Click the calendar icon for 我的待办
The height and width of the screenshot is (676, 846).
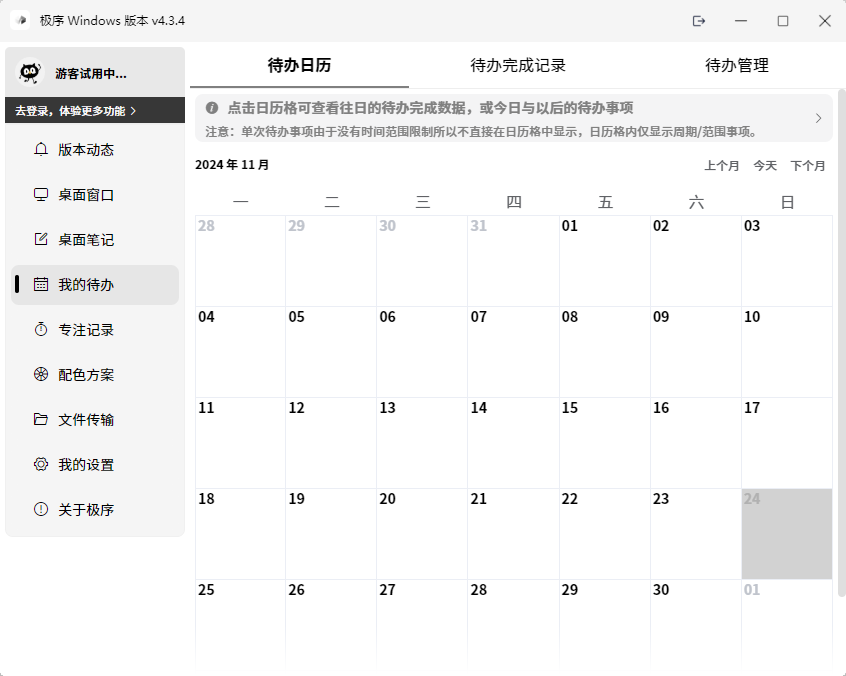click(41, 284)
